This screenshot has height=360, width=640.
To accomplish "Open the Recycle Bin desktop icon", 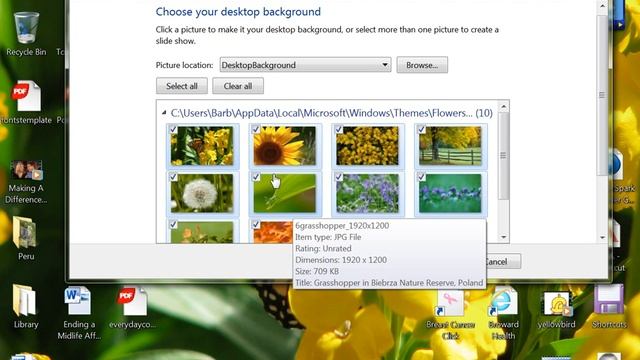I will (x=26, y=33).
